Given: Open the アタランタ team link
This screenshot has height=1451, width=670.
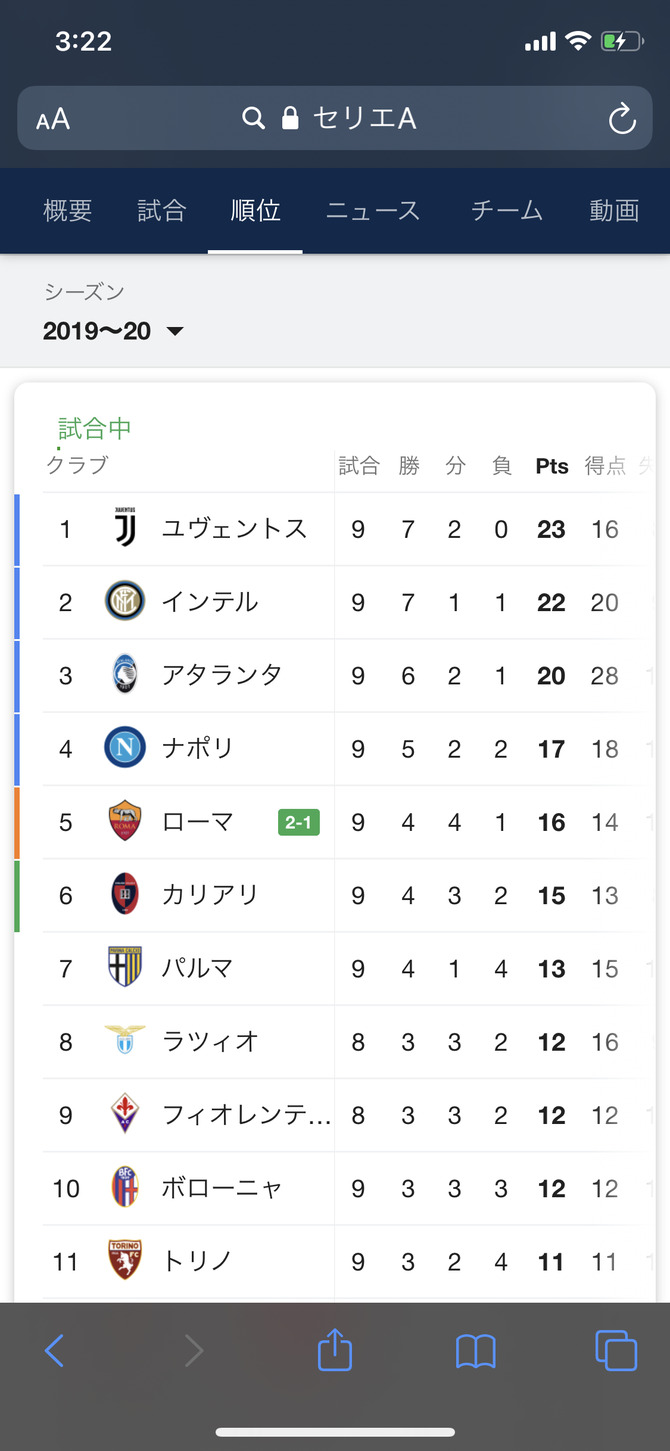Looking at the screenshot, I should click(x=222, y=675).
